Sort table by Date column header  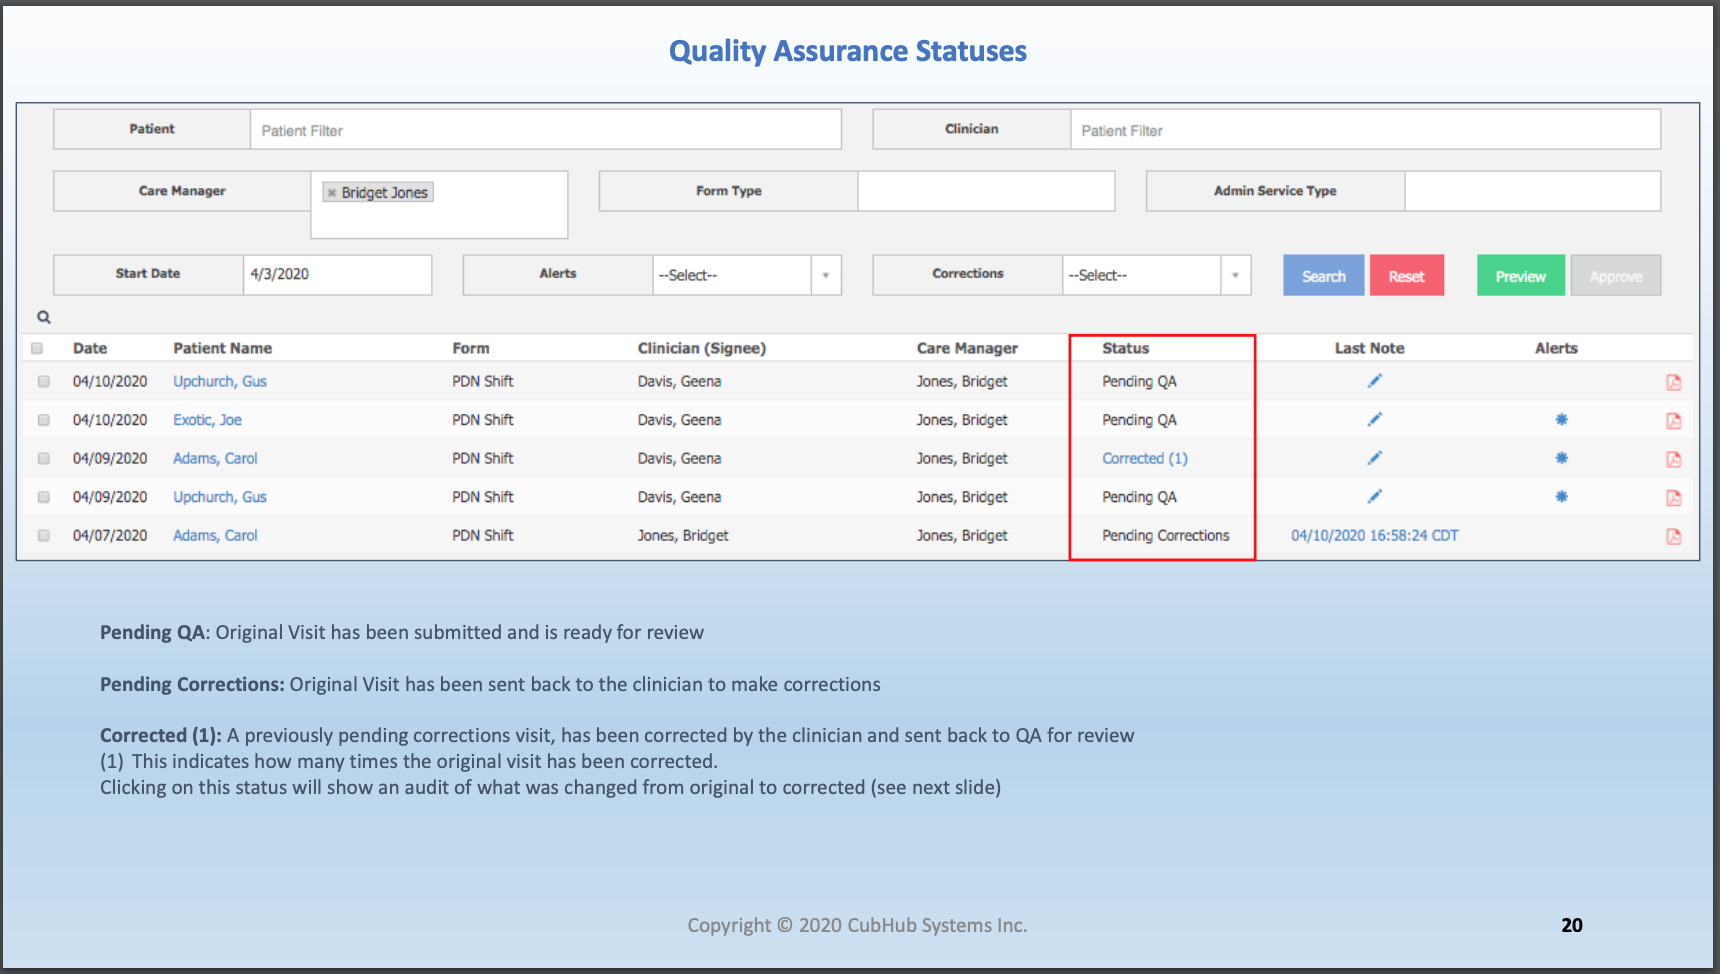90,348
